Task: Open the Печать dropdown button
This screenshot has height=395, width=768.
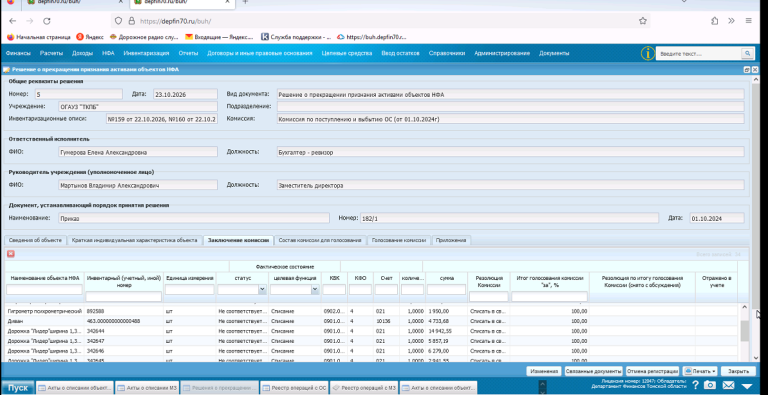Action: click(x=700, y=371)
